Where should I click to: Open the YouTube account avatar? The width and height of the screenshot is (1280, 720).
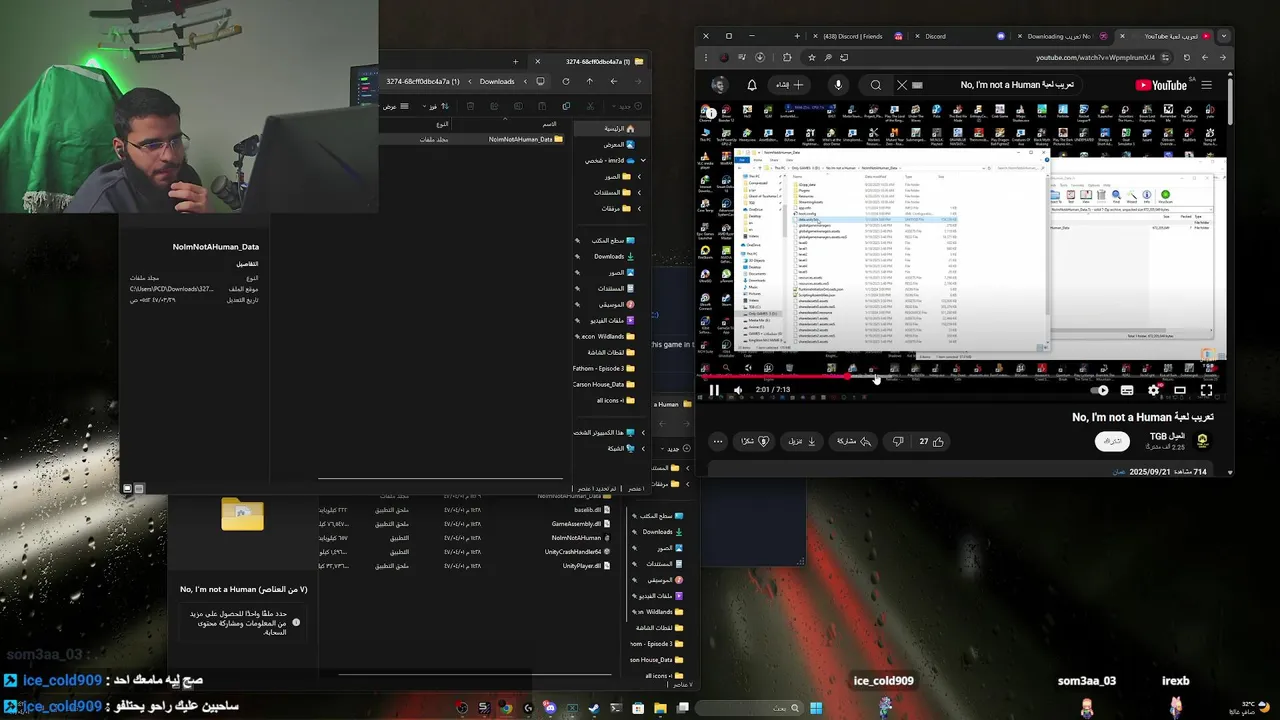pos(719,85)
